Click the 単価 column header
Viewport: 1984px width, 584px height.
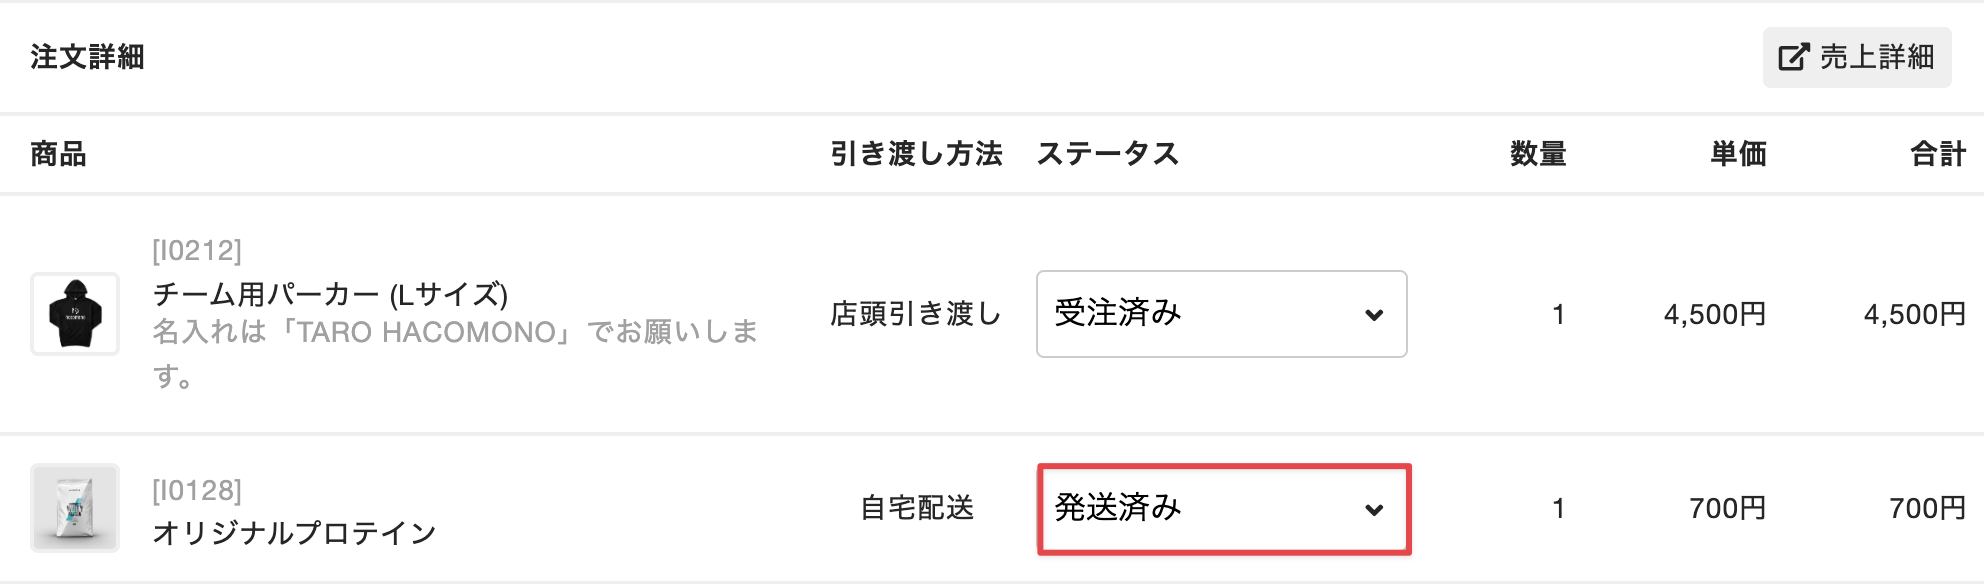click(x=1738, y=154)
